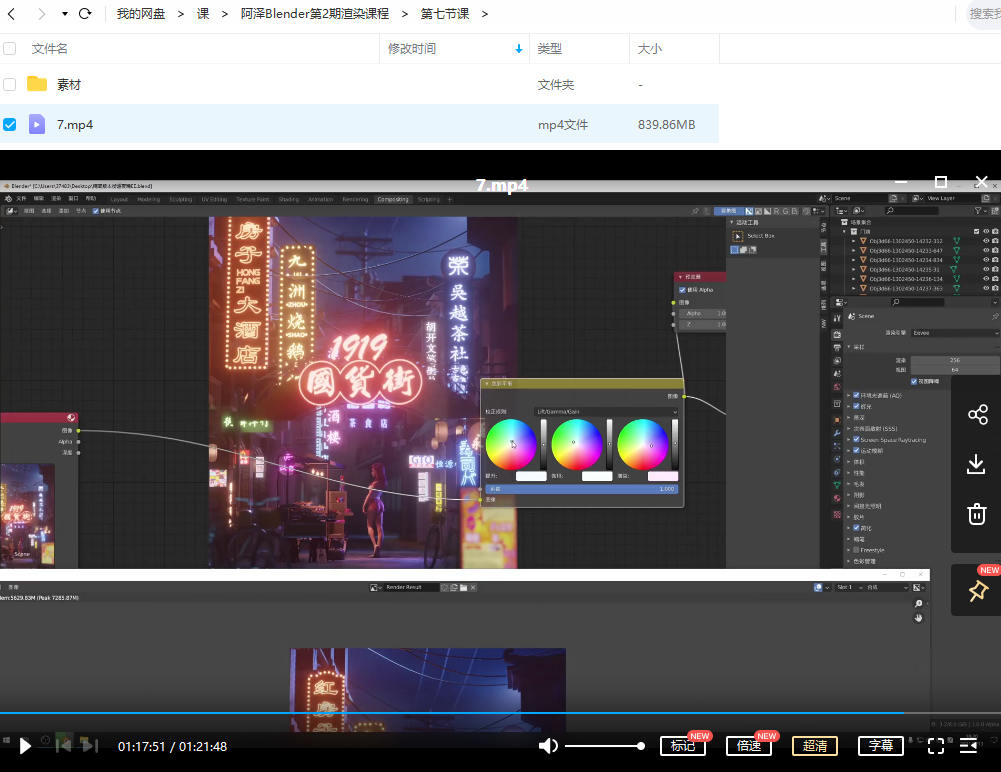Toggle subtitles with the 字幕 button

click(880, 746)
